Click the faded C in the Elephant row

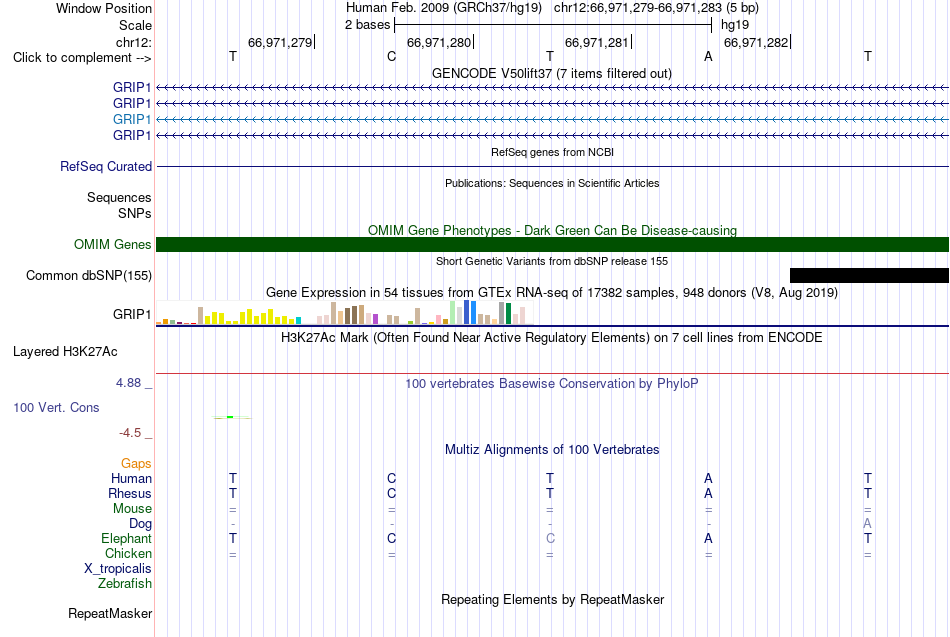pos(550,538)
